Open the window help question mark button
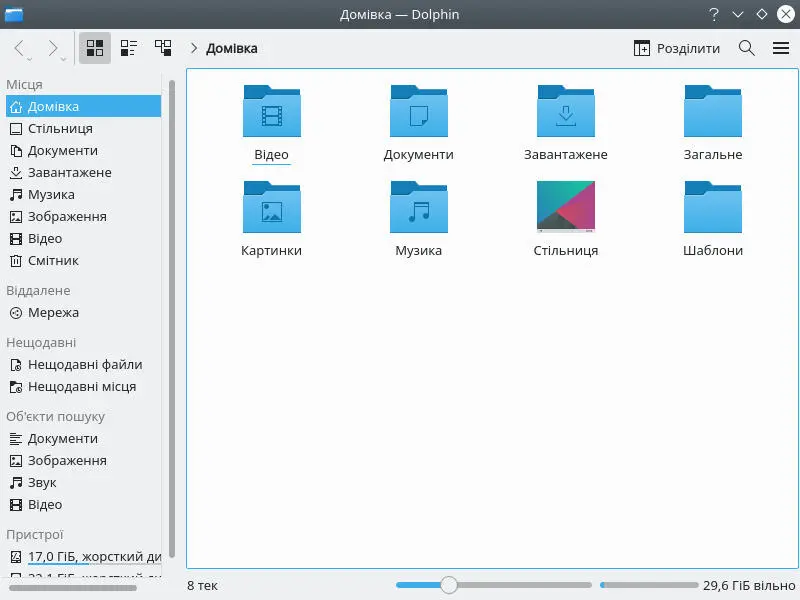The width and height of the screenshot is (800, 600). (714, 14)
